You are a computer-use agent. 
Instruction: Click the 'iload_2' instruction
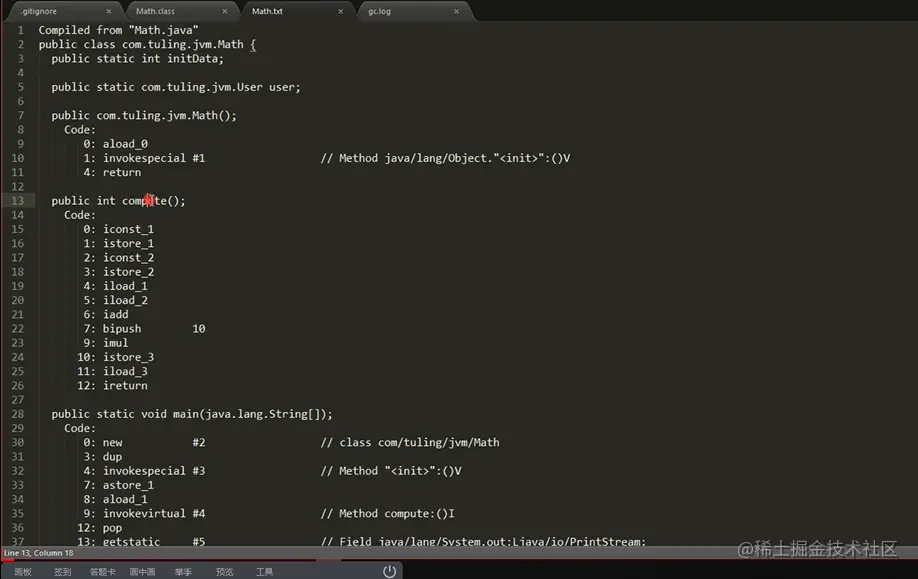coord(125,300)
